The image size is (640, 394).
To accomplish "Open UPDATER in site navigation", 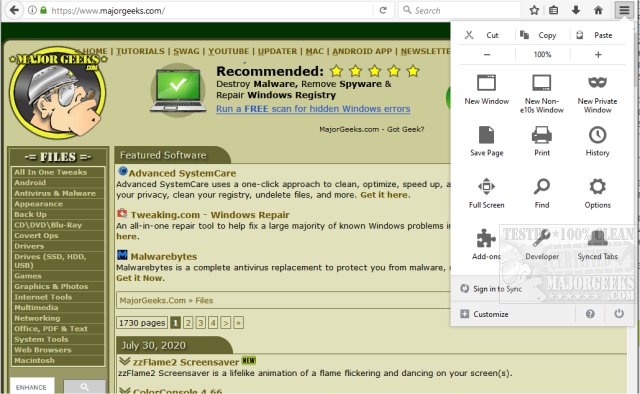I will point(278,51).
